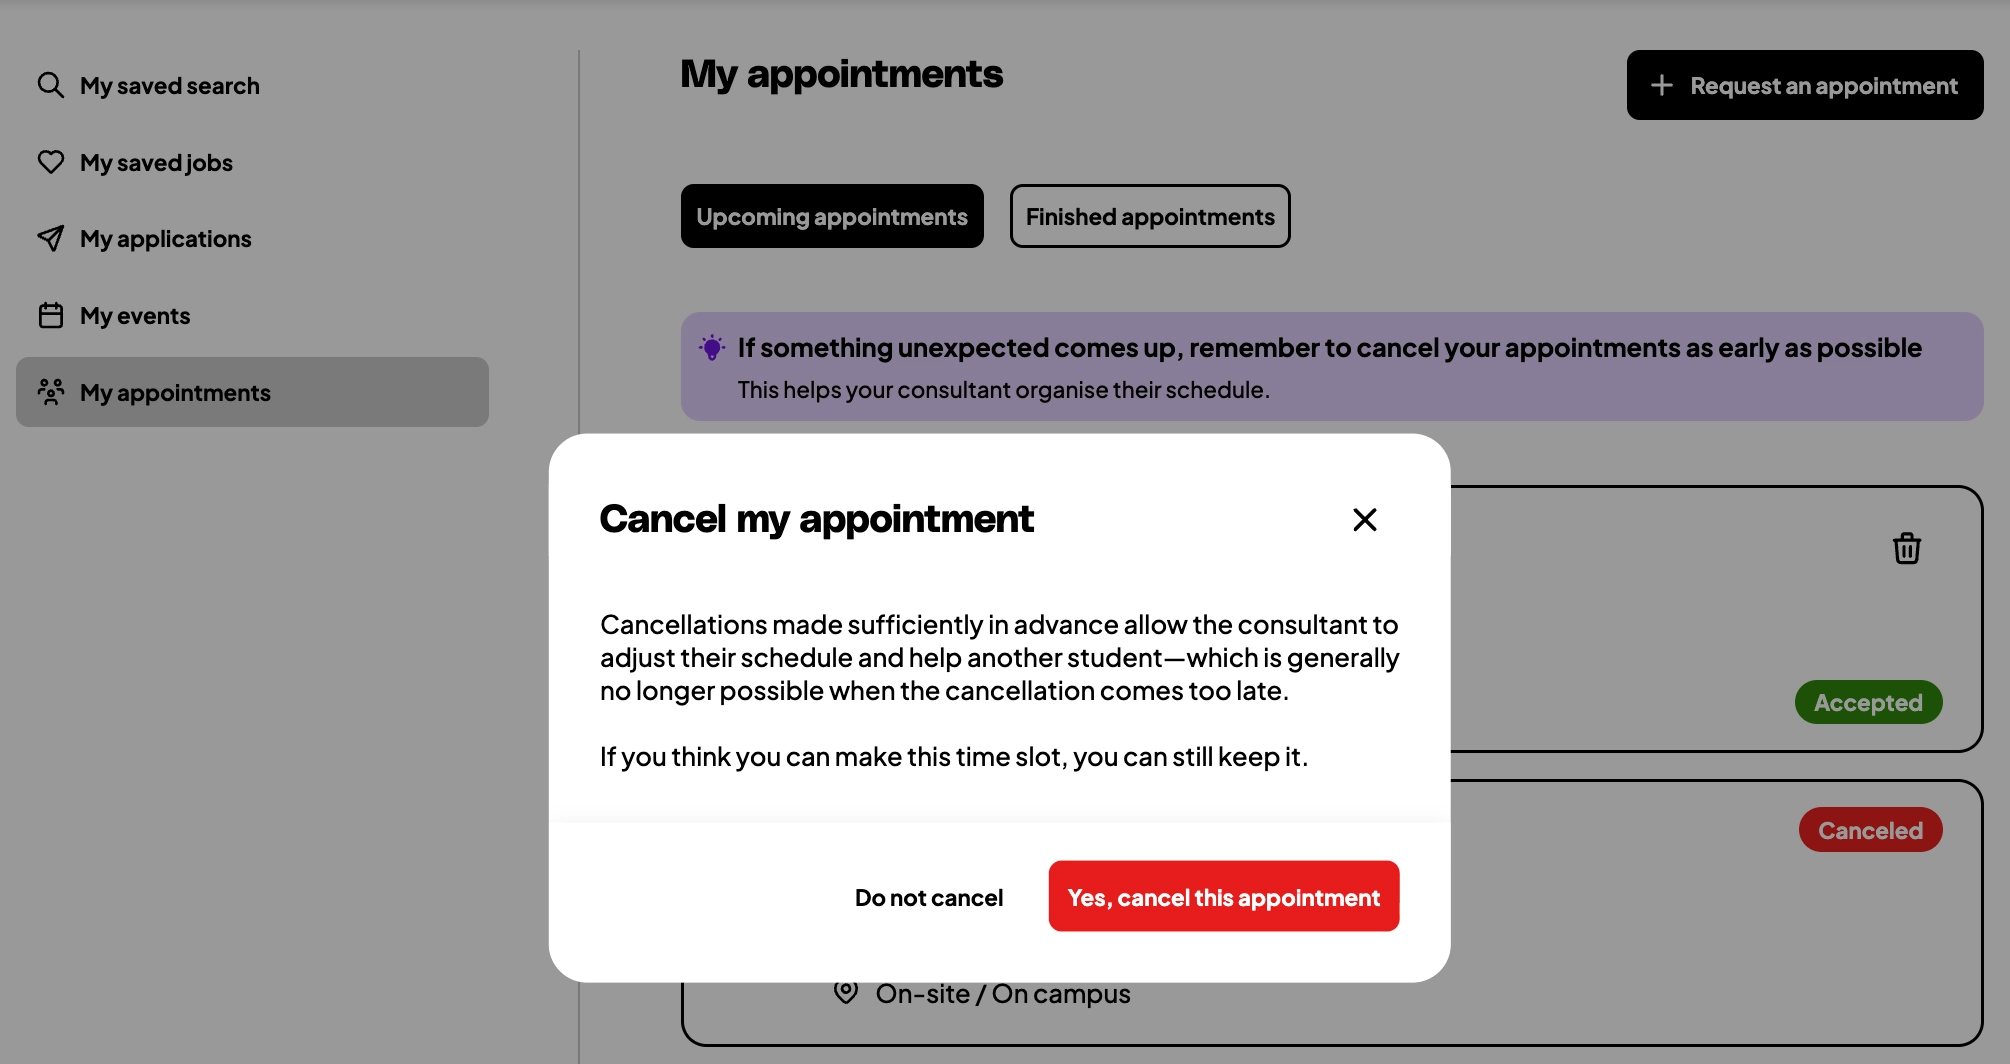Image resolution: width=2010 pixels, height=1064 pixels.
Task: Click the people icon for My appointments
Action: (51, 391)
